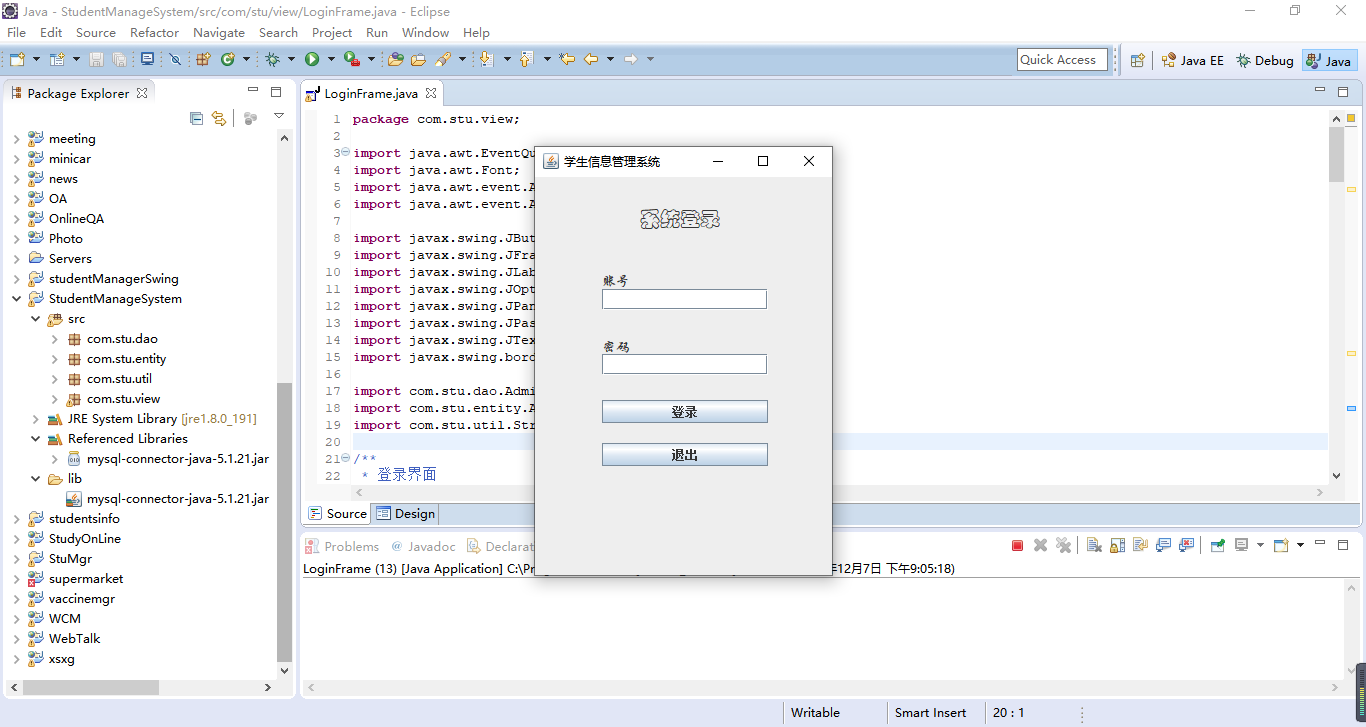The image size is (1366, 727).
Task: Select the Java perspective button
Action: (1330, 60)
